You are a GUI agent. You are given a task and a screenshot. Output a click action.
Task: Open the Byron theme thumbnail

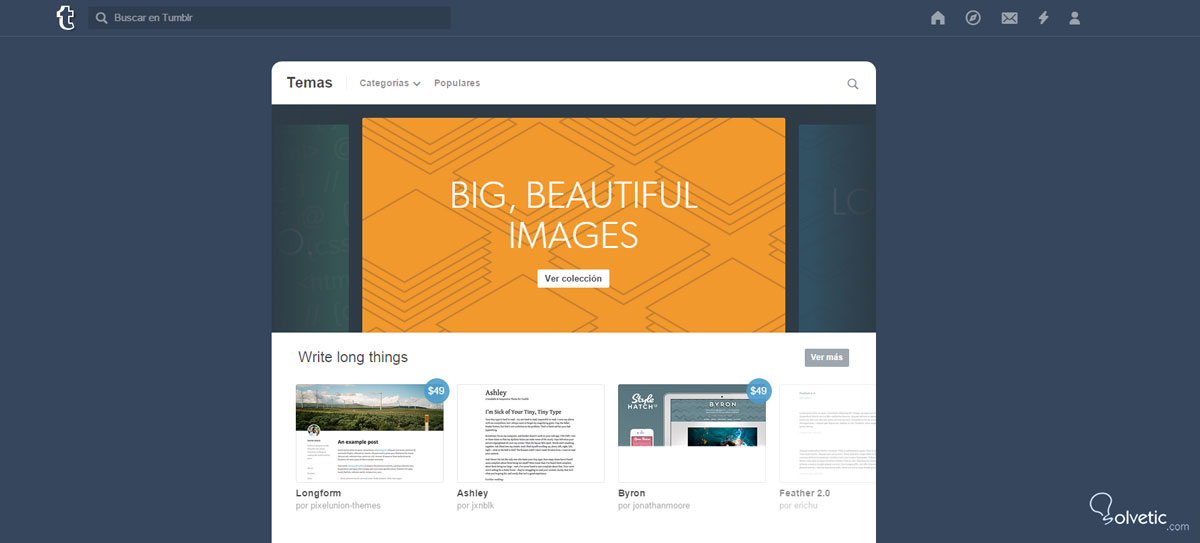pos(692,433)
